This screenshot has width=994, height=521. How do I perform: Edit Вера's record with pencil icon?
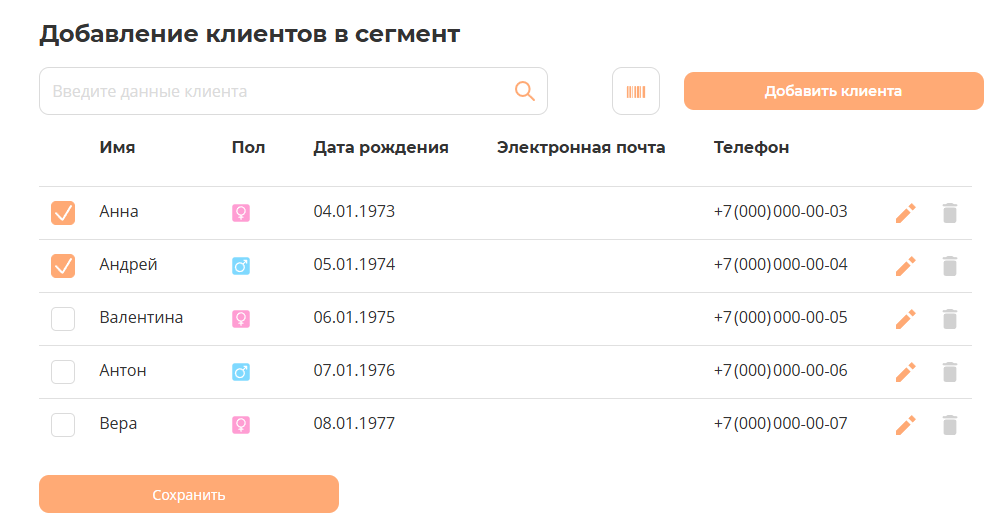click(905, 425)
